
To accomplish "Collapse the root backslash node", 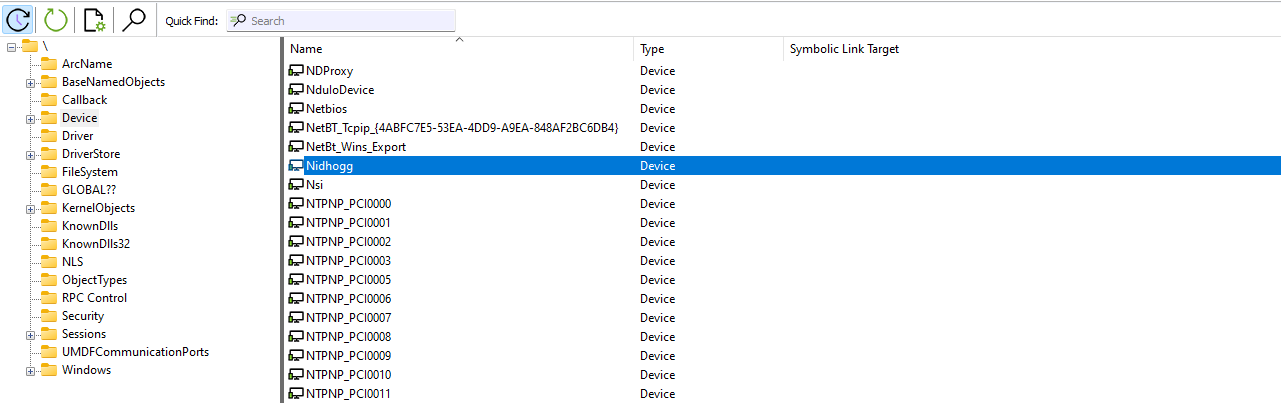I will (11, 46).
